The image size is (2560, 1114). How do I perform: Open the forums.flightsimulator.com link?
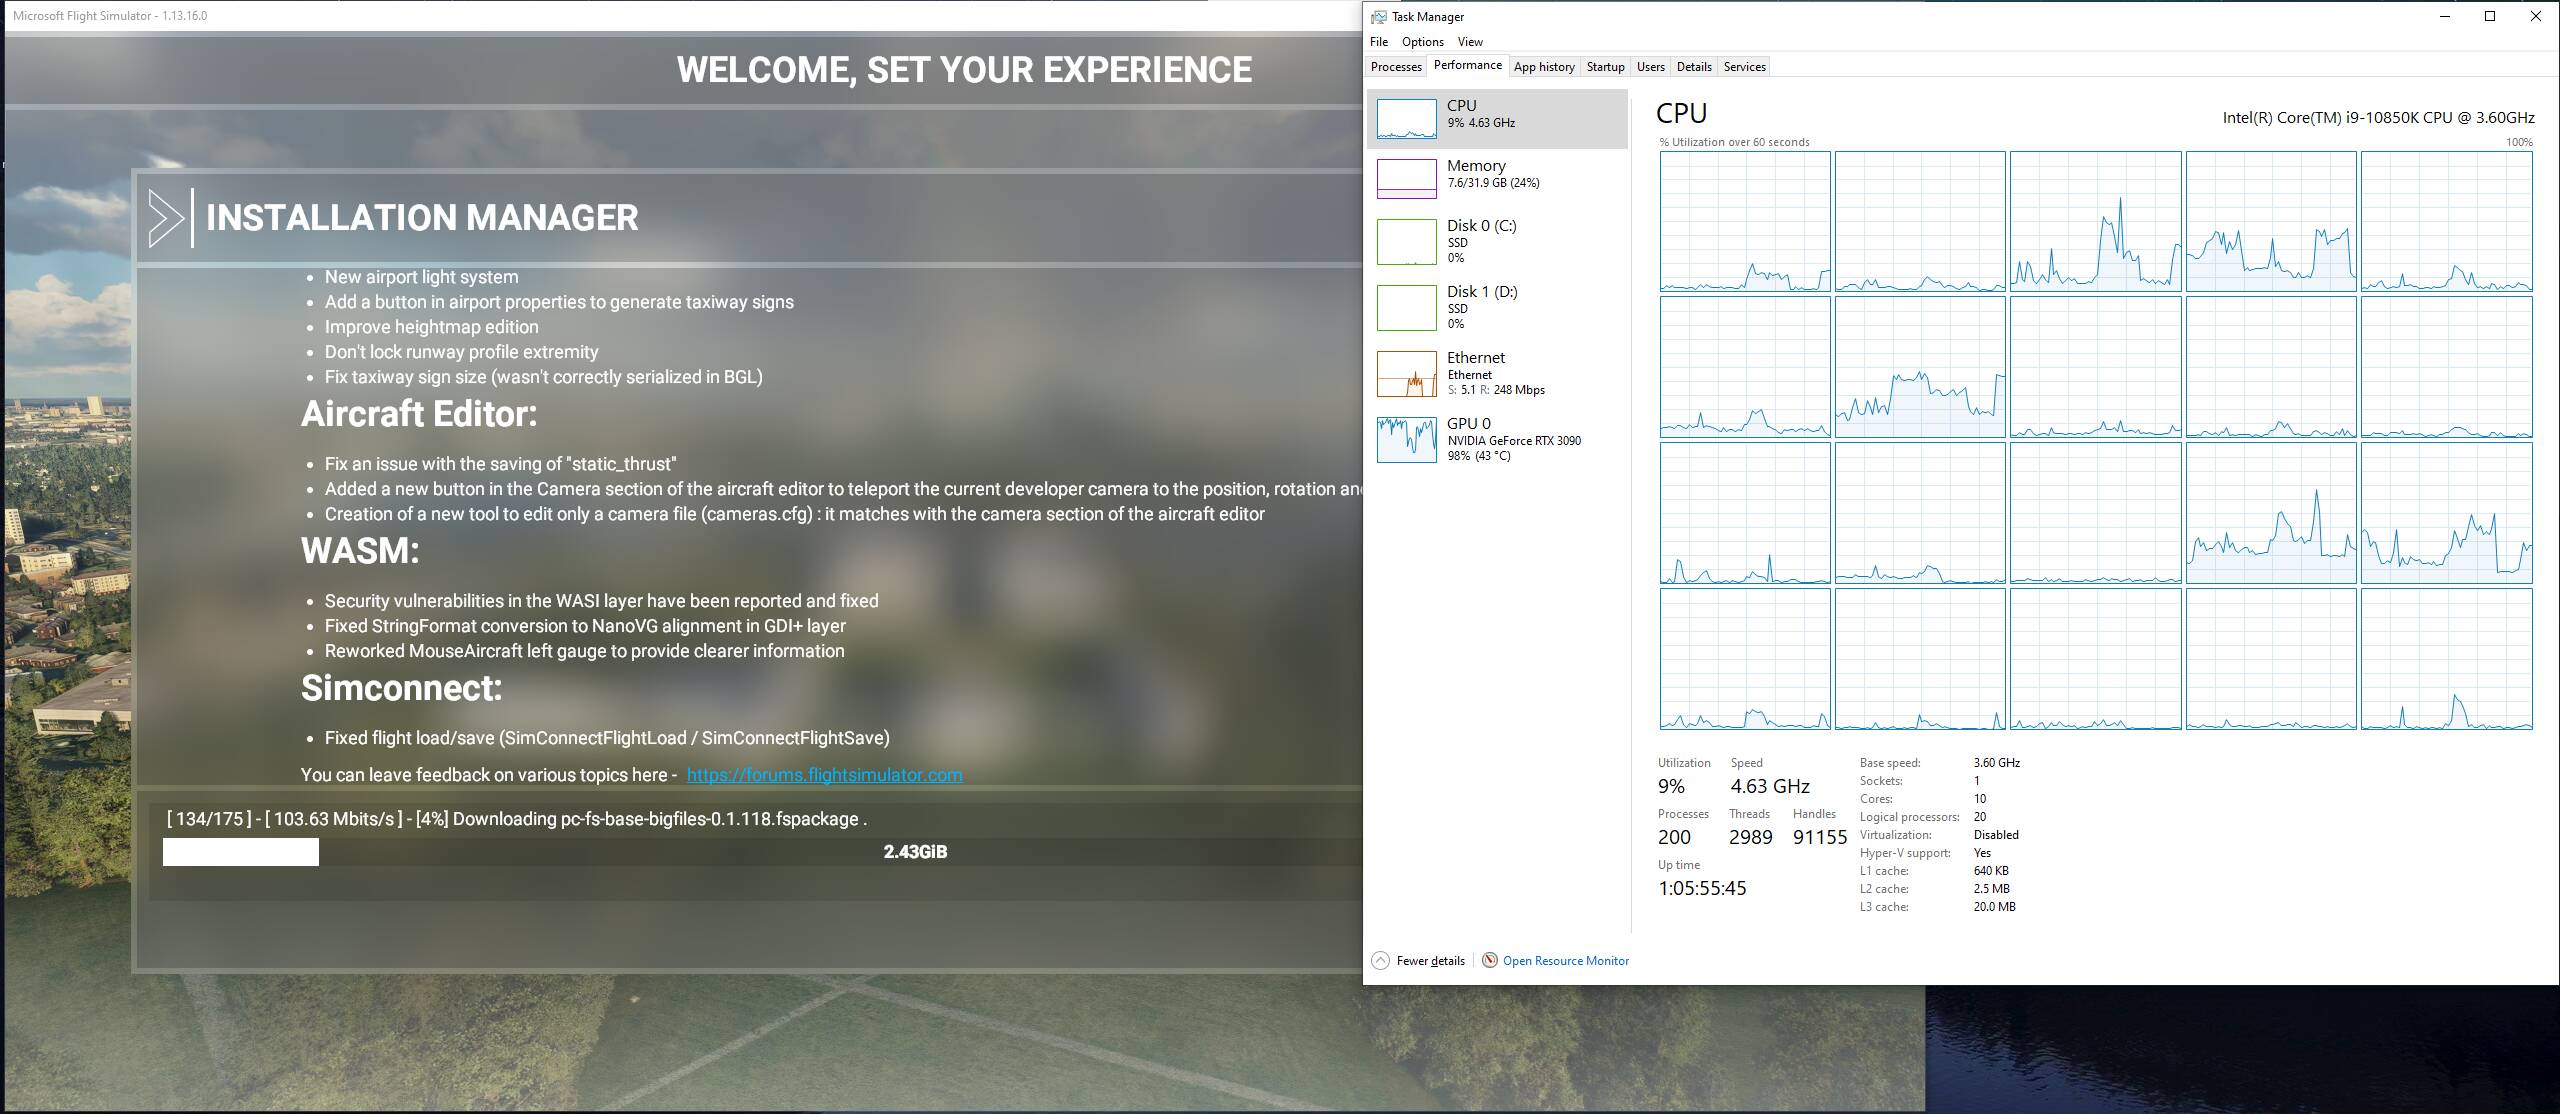pyautogui.click(x=824, y=775)
